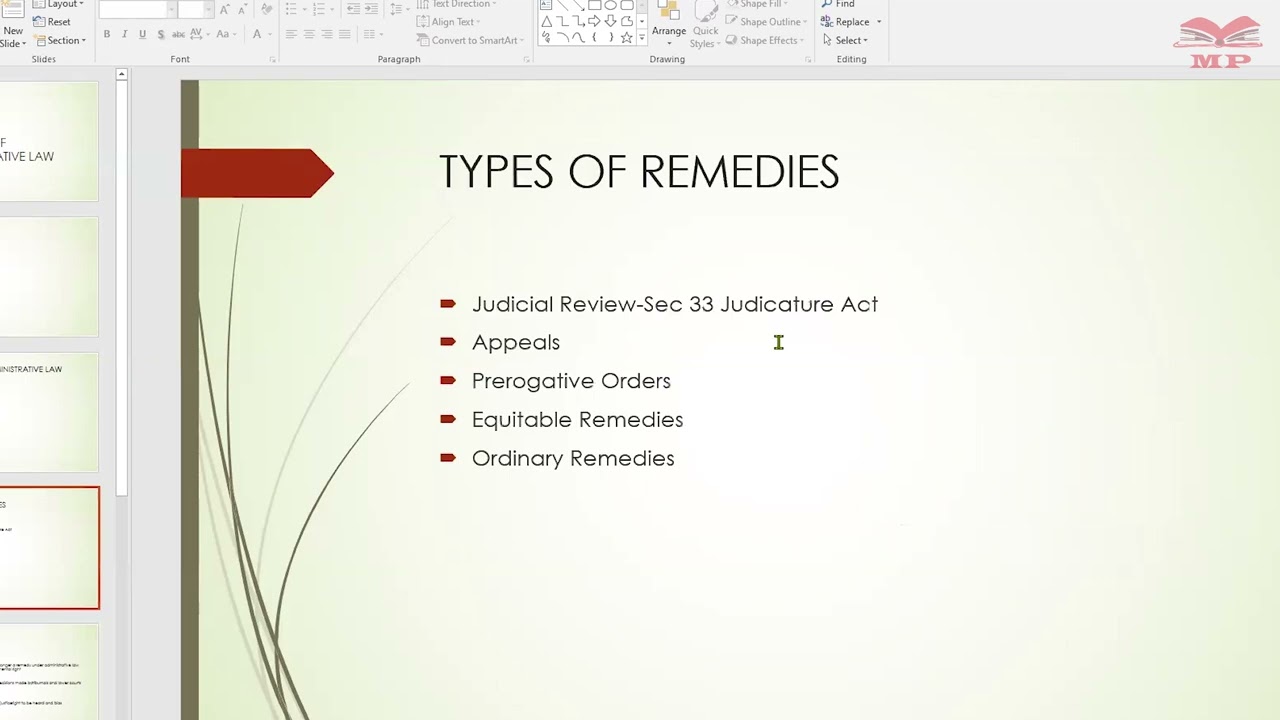Clear all text formatting

(x=266, y=9)
